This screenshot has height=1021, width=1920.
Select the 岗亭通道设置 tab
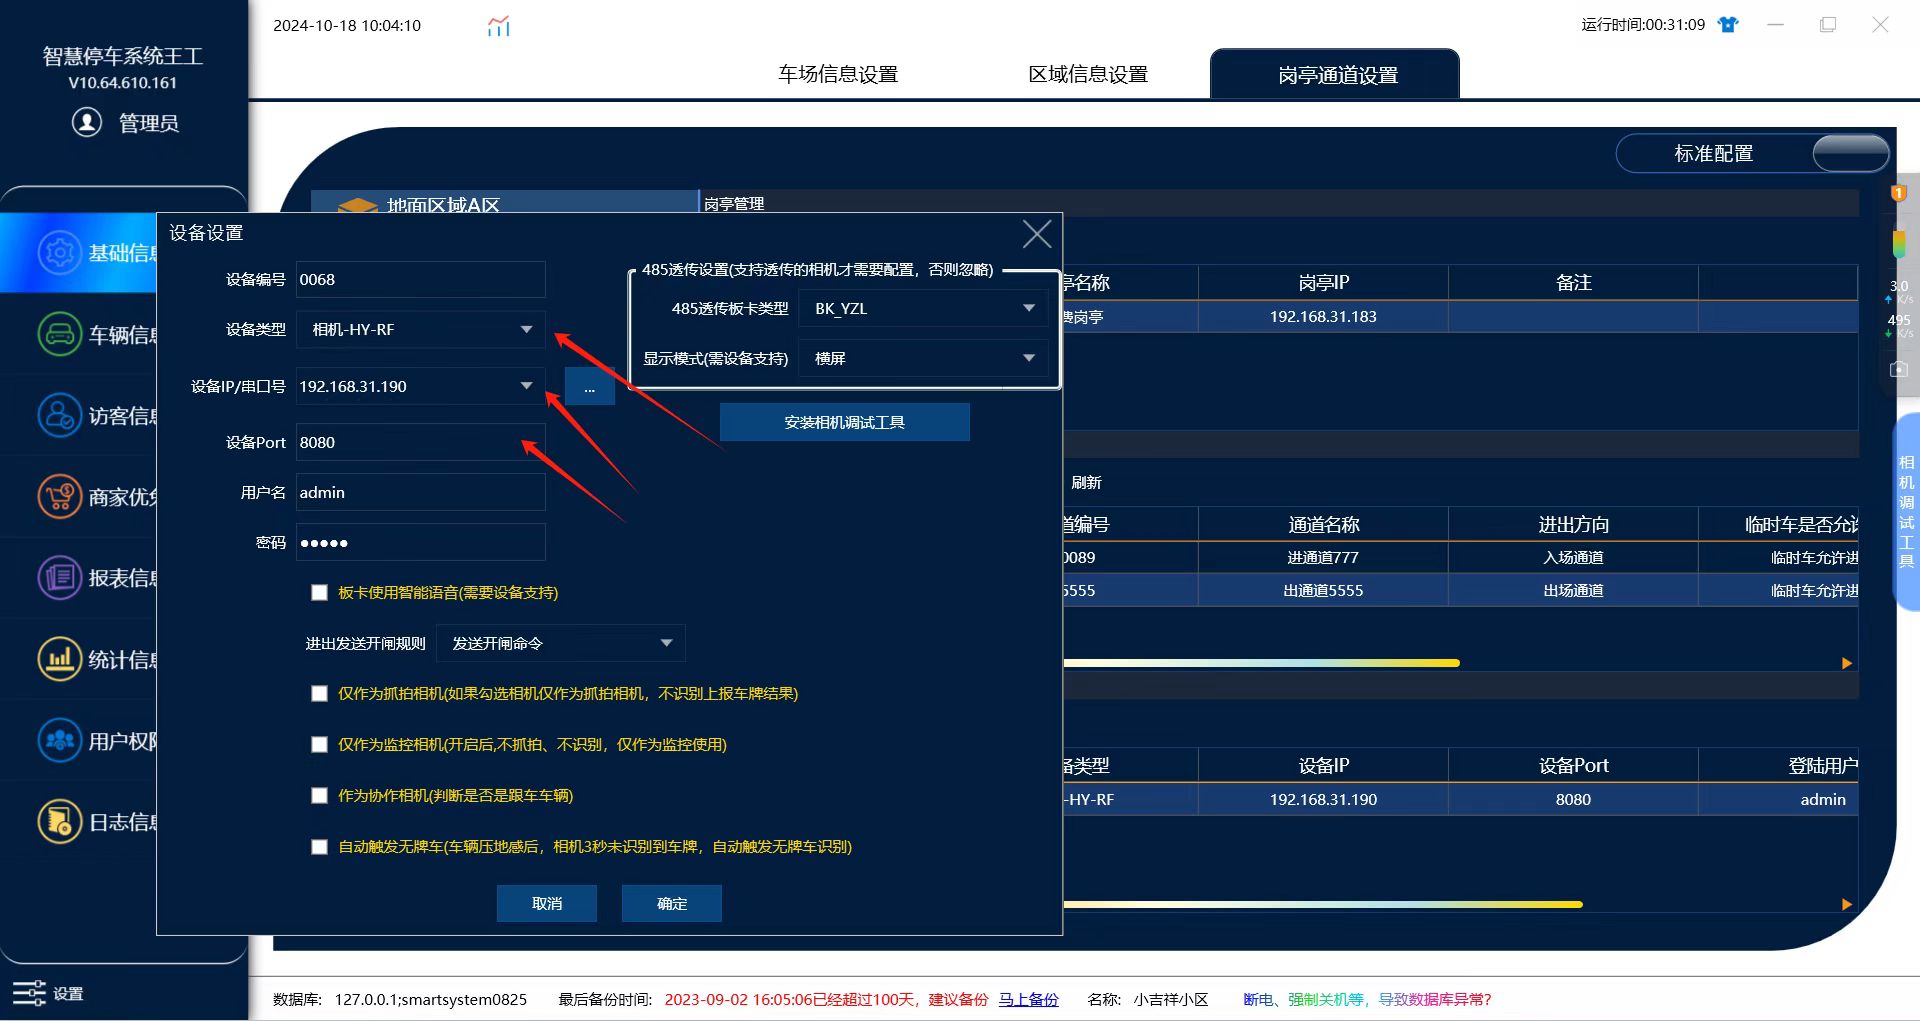(x=1335, y=74)
